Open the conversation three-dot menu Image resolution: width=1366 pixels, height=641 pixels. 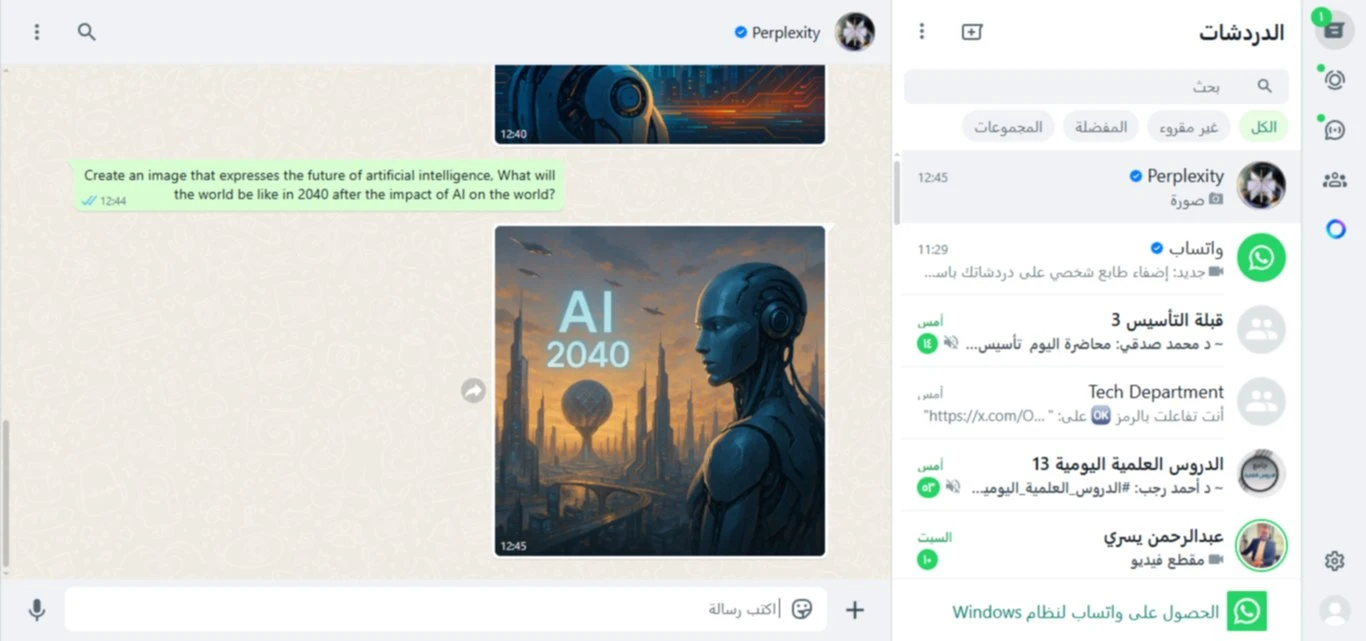point(37,32)
